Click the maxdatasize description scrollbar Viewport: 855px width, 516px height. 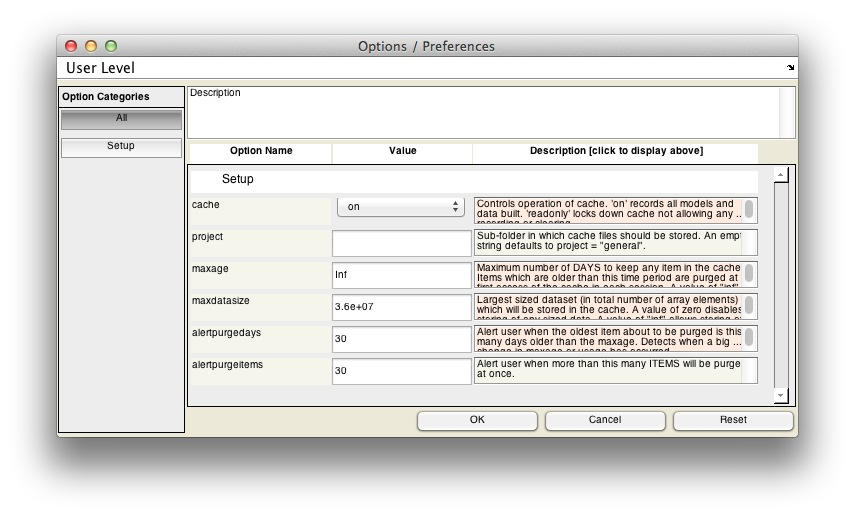pyautogui.click(x=750, y=306)
